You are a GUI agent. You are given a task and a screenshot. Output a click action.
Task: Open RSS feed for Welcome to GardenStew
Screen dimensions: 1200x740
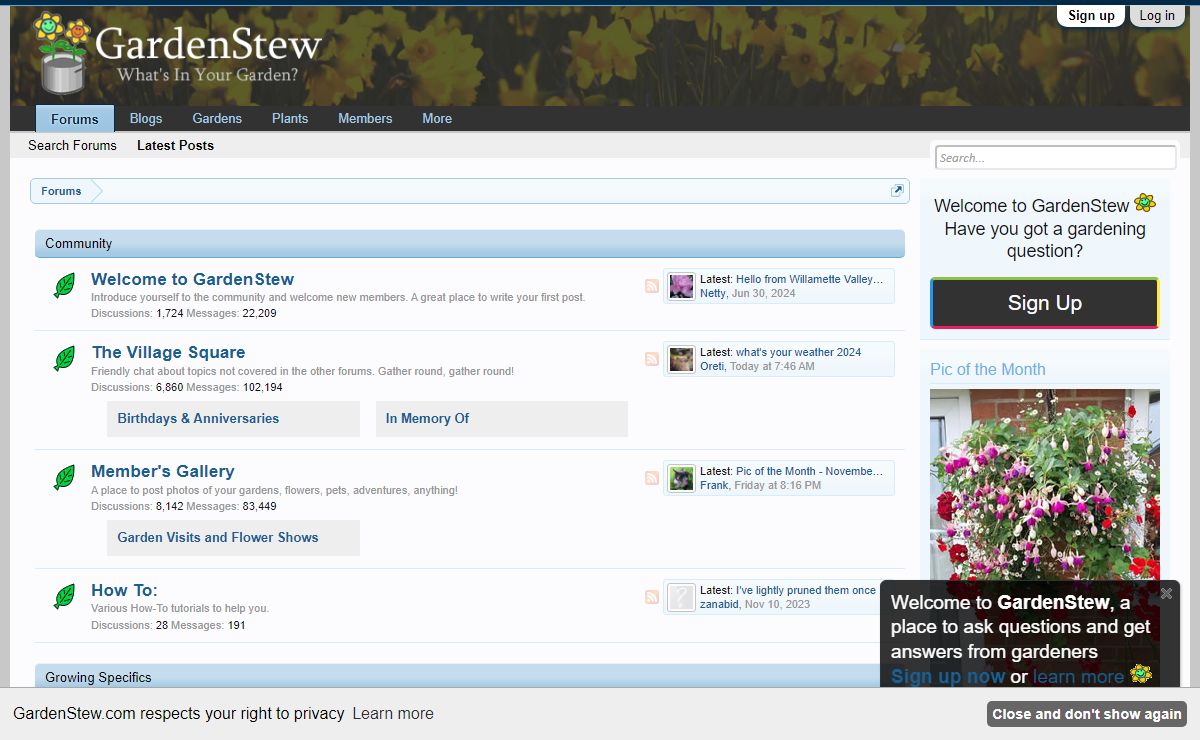(652, 286)
